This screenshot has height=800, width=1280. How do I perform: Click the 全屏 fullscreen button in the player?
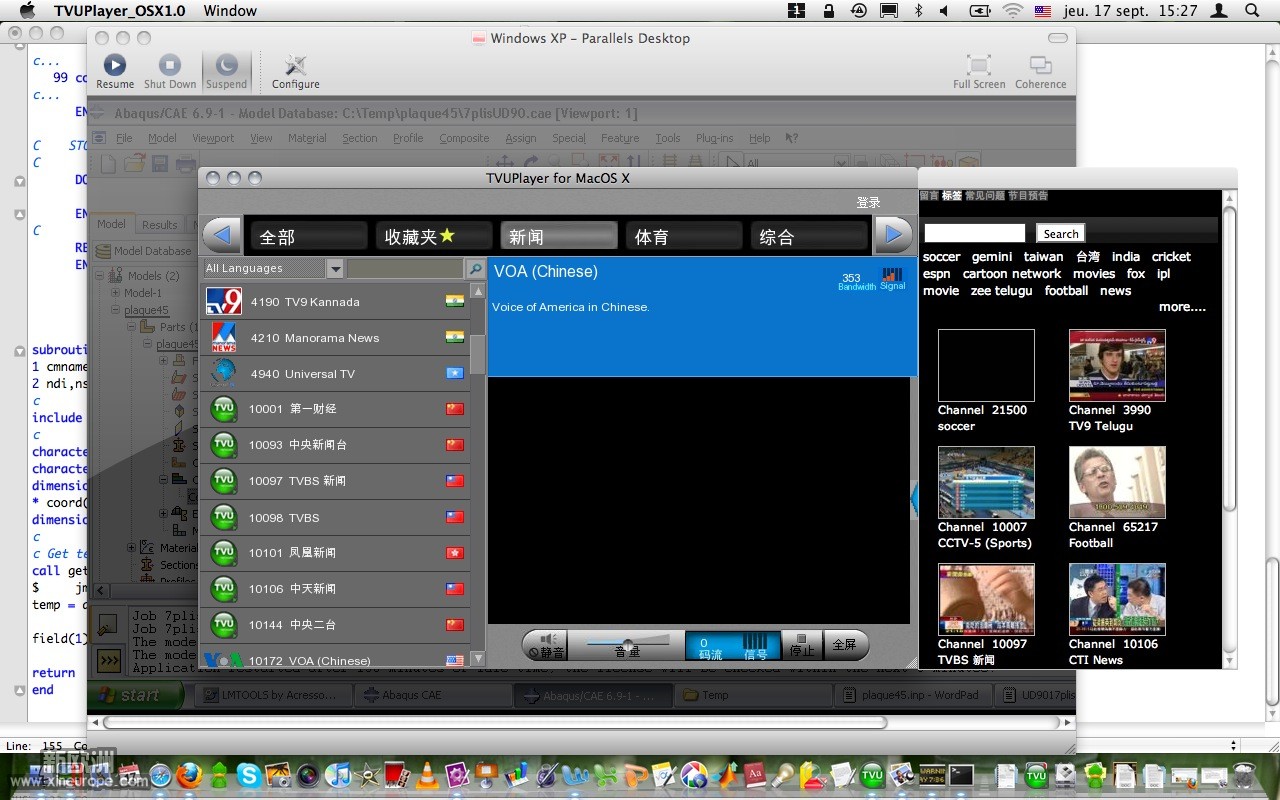[x=845, y=645]
